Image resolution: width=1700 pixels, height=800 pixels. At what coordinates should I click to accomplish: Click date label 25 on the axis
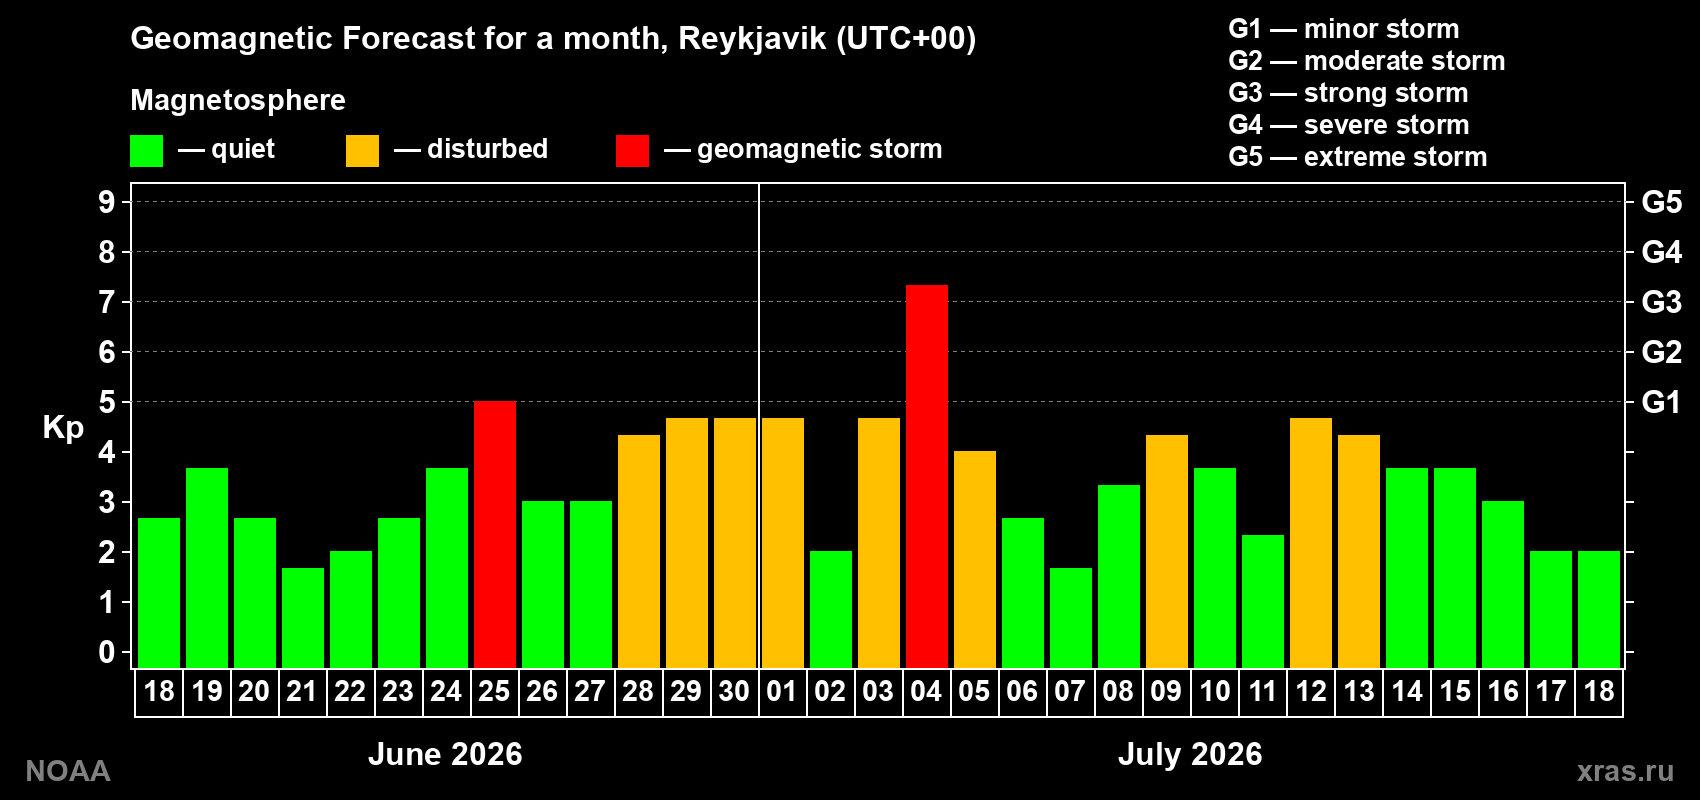coord(494,691)
